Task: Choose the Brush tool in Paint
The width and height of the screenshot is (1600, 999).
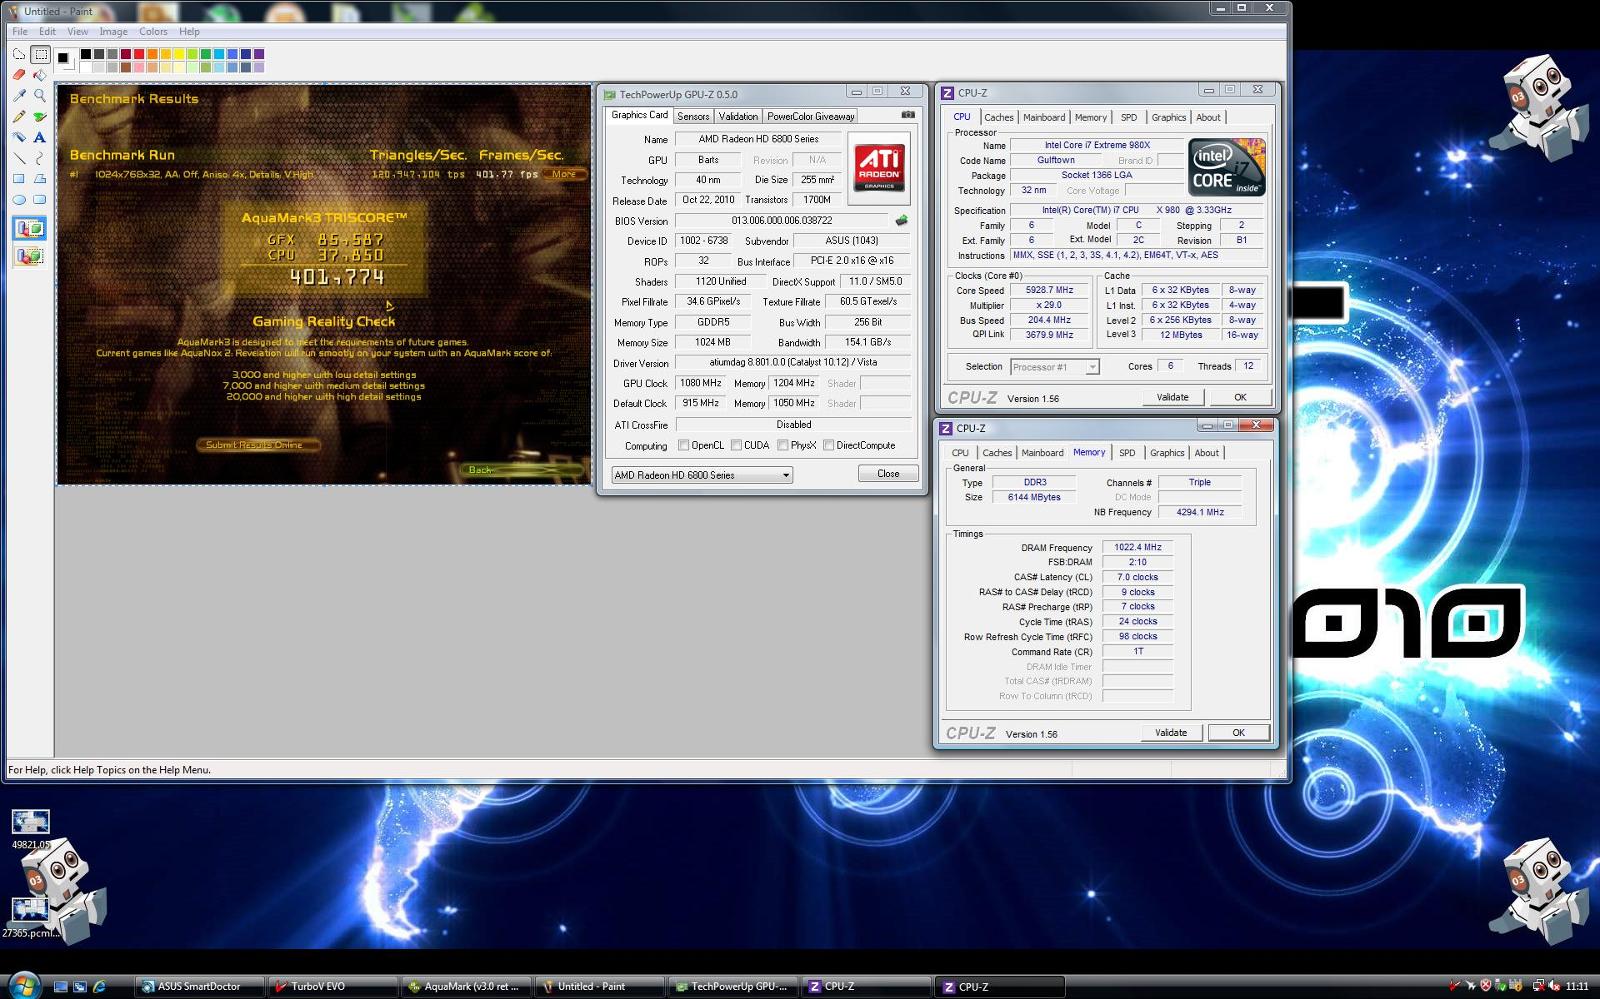Action: pos(40,117)
